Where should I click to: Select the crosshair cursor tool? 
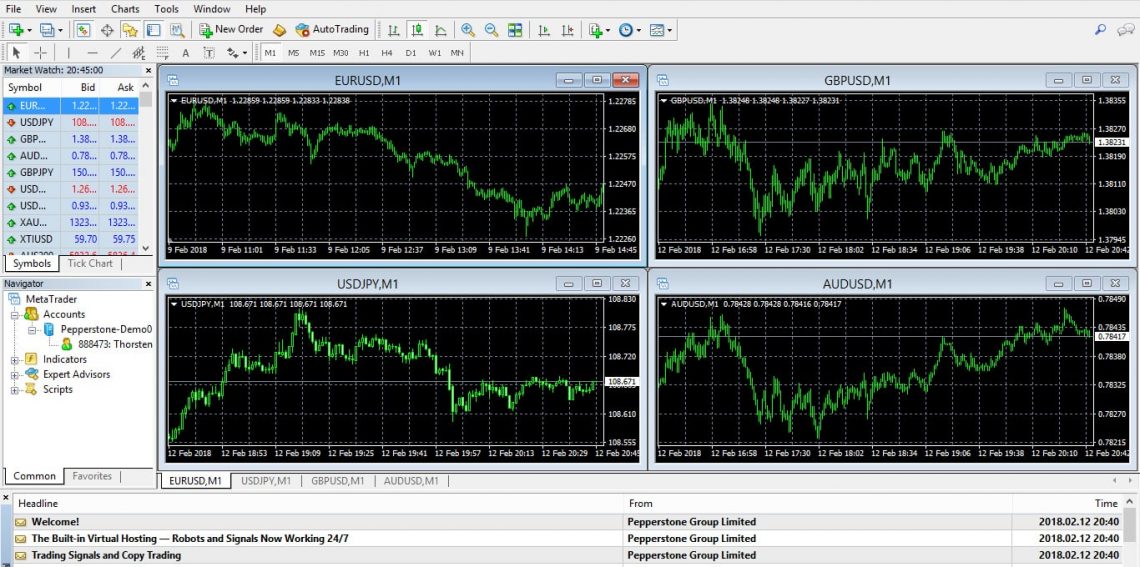tap(40, 53)
